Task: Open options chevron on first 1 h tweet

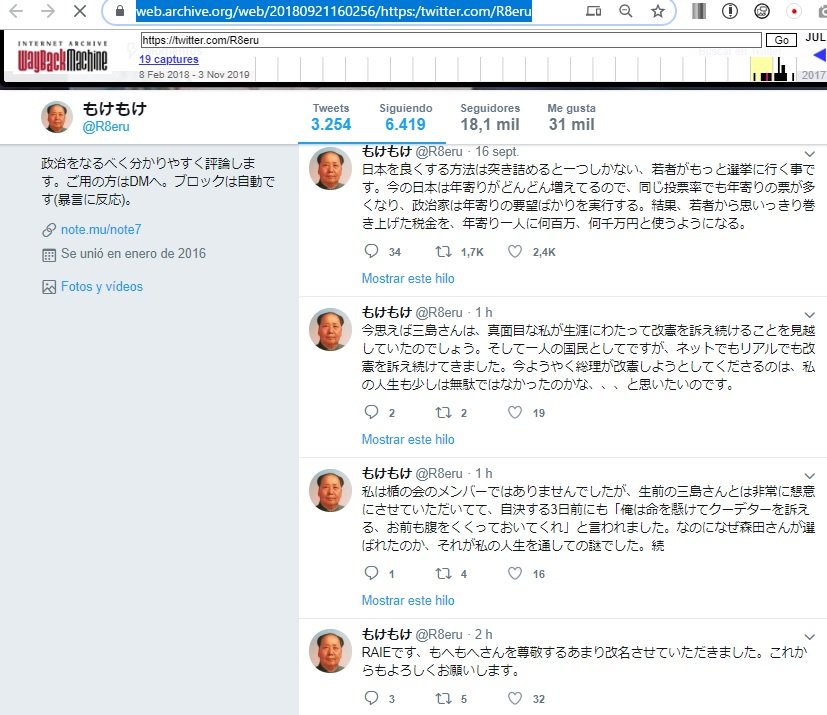Action: click(x=810, y=315)
